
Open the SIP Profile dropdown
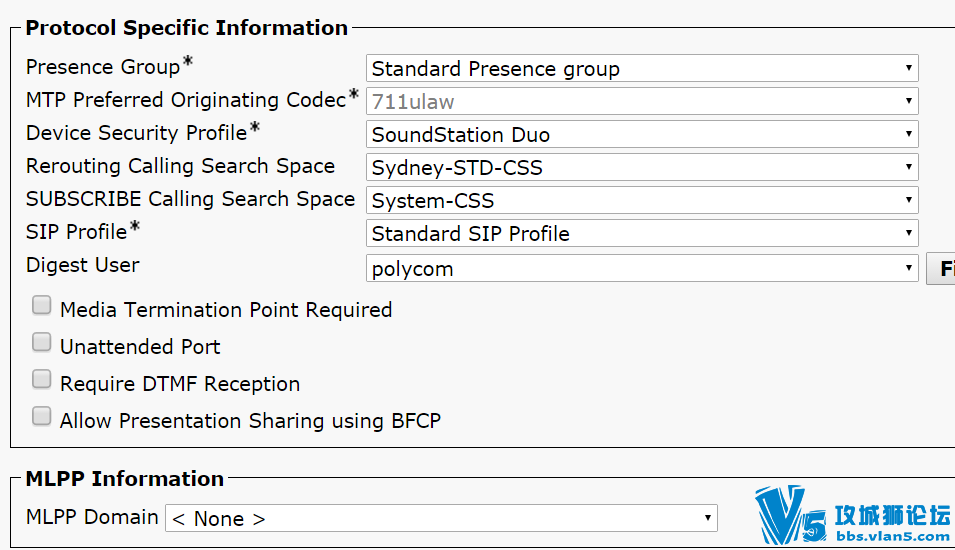pos(642,233)
